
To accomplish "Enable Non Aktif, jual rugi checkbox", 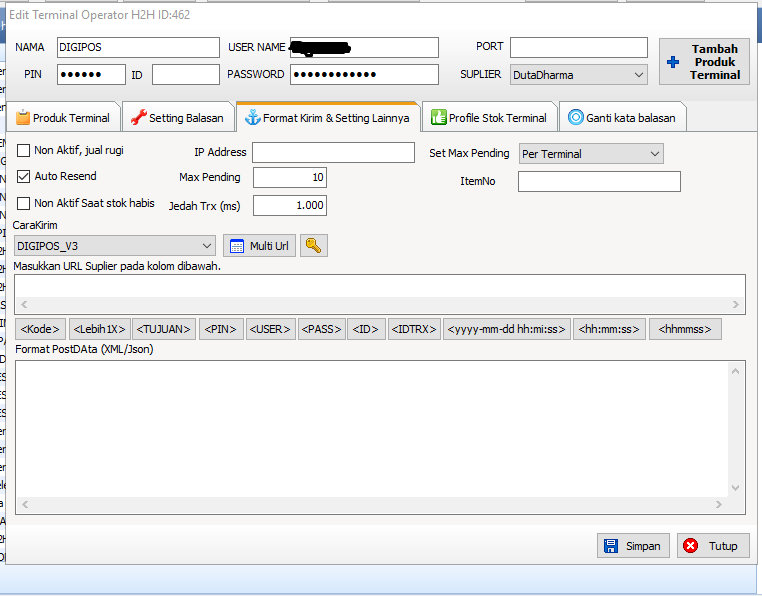I will tap(24, 151).
